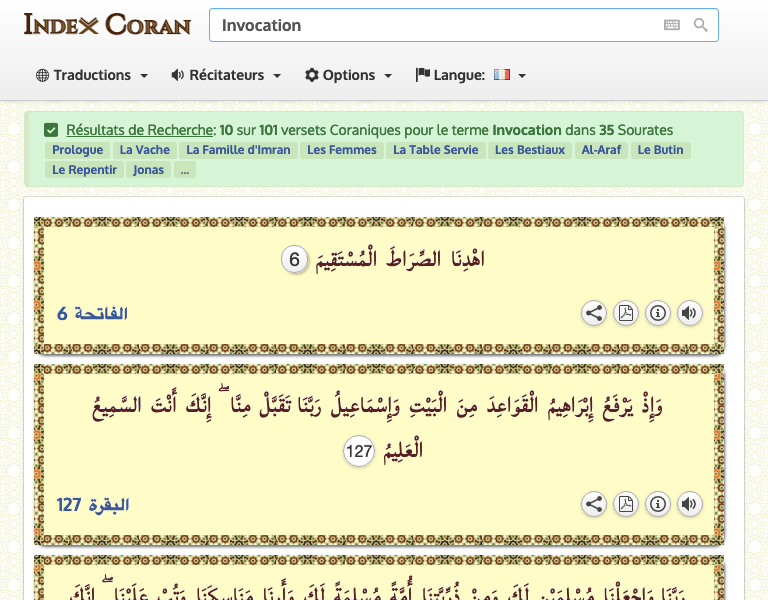
Task: View info for Al-Baqara verse 127
Action: click(x=658, y=504)
